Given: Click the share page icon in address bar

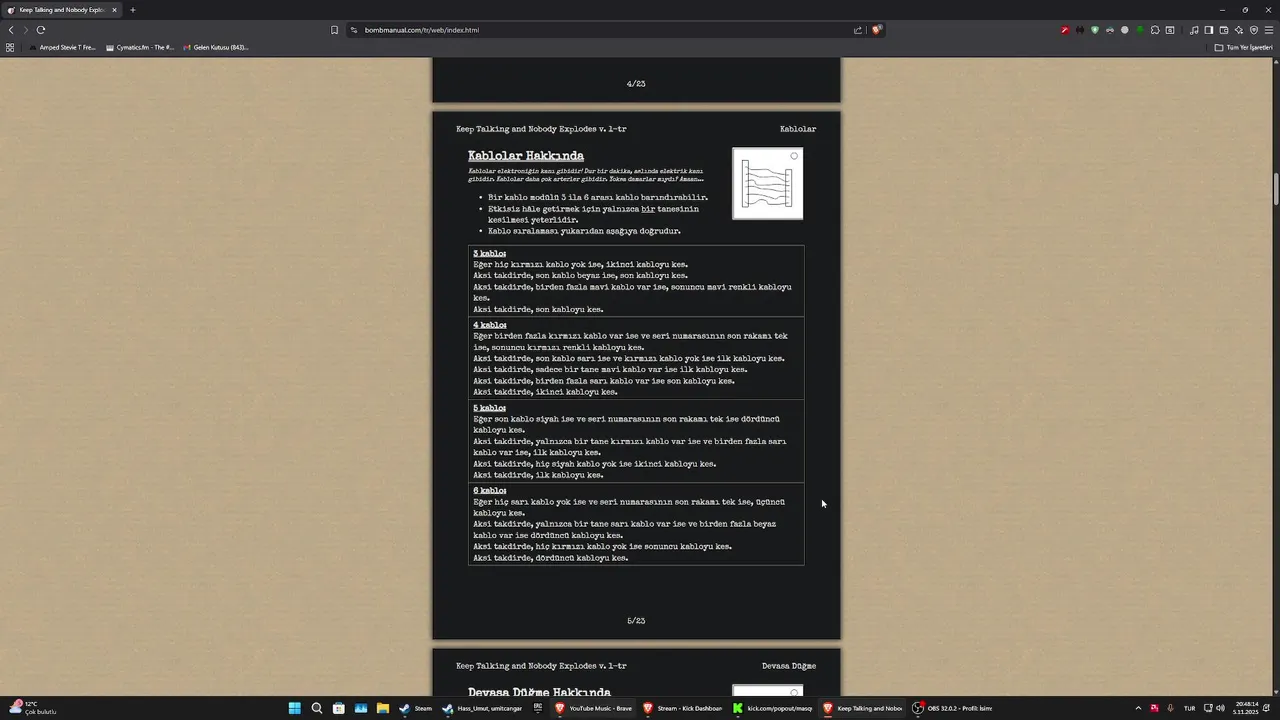Looking at the screenshot, I should tap(858, 30).
